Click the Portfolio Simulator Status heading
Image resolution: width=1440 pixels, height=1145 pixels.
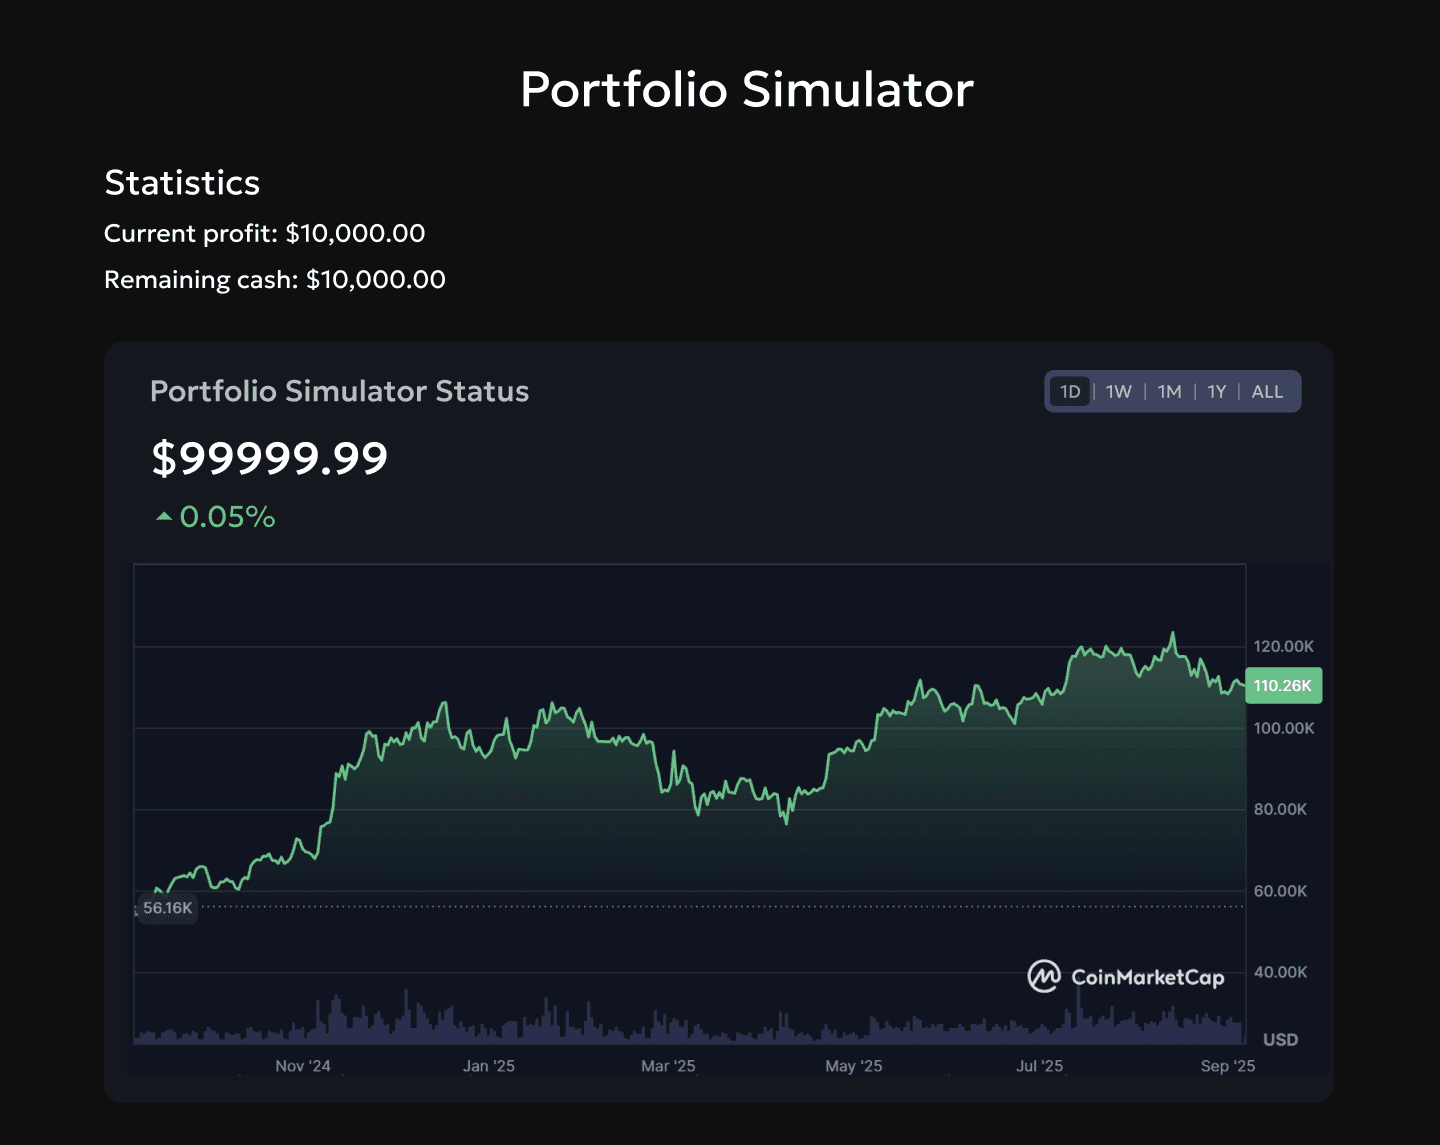click(x=339, y=391)
